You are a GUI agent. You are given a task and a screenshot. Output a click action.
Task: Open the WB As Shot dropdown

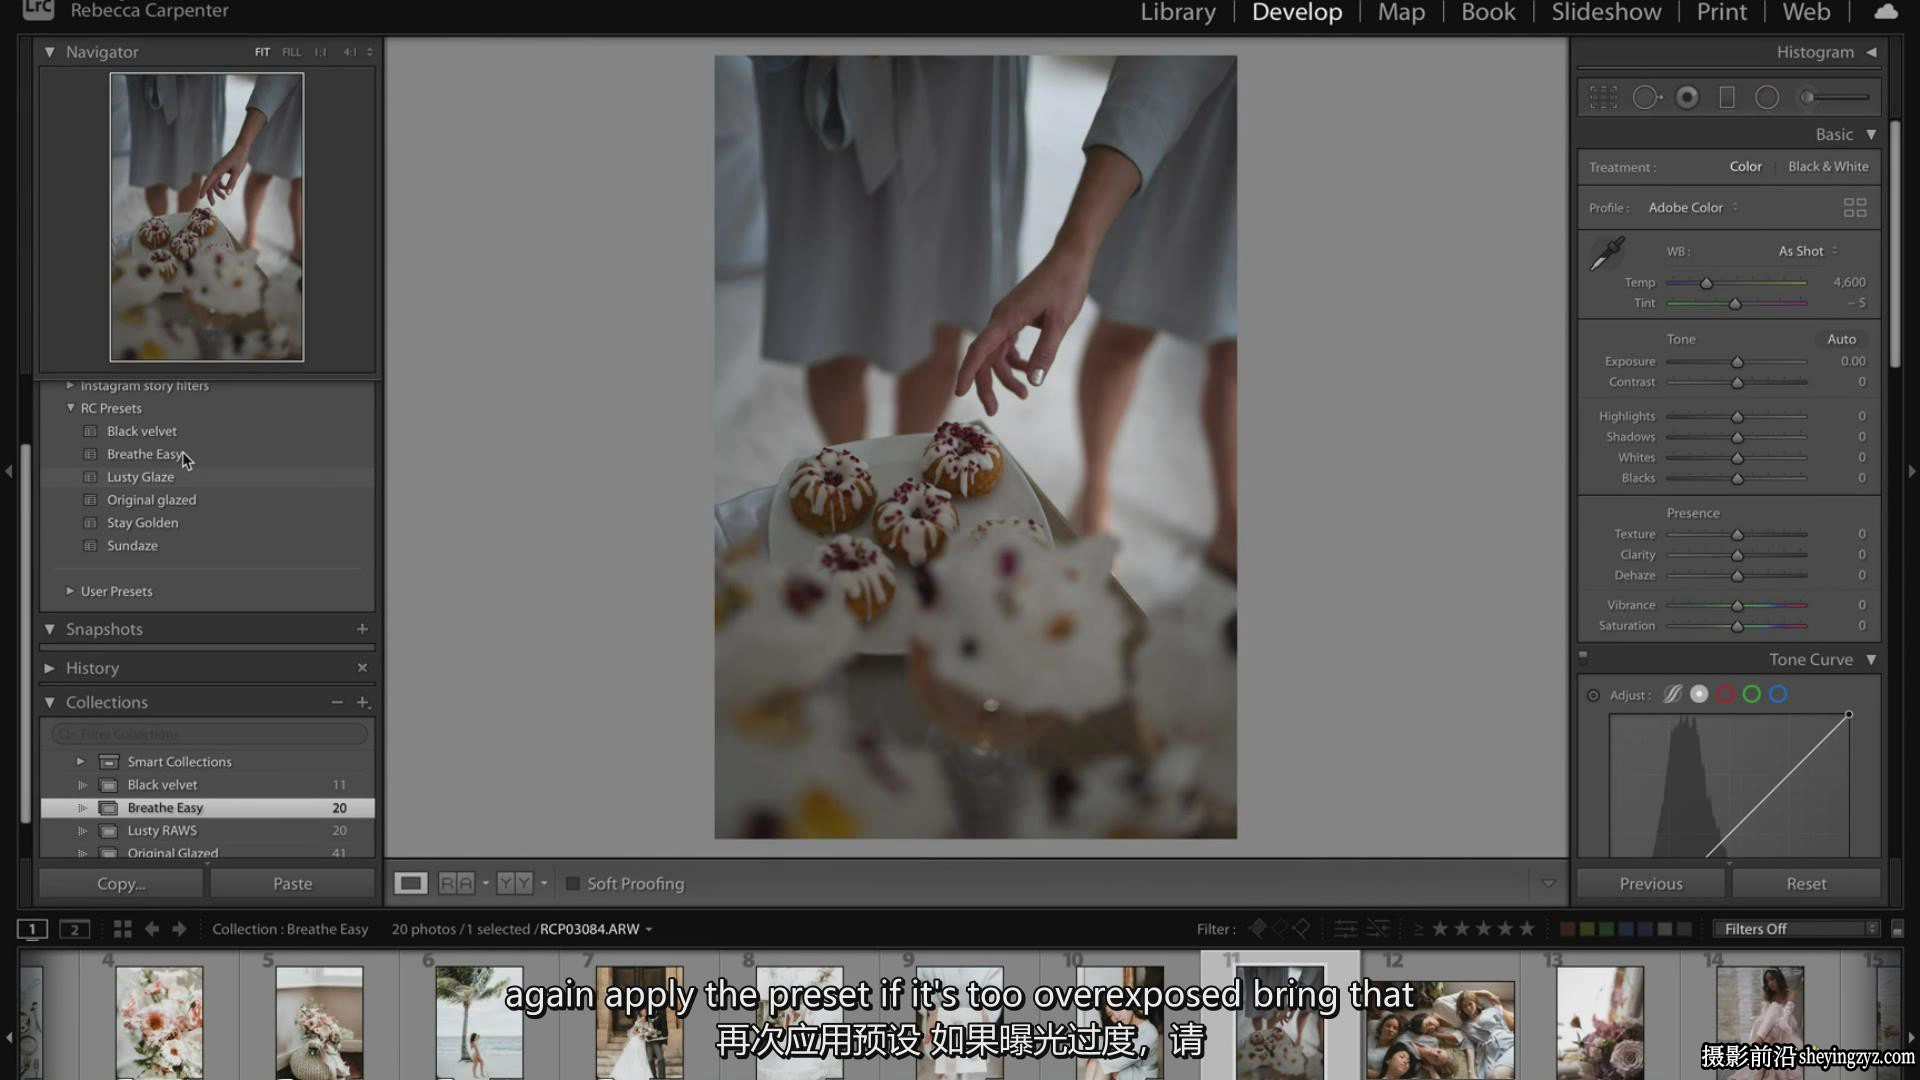pyautogui.click(x=1808, y=251)
